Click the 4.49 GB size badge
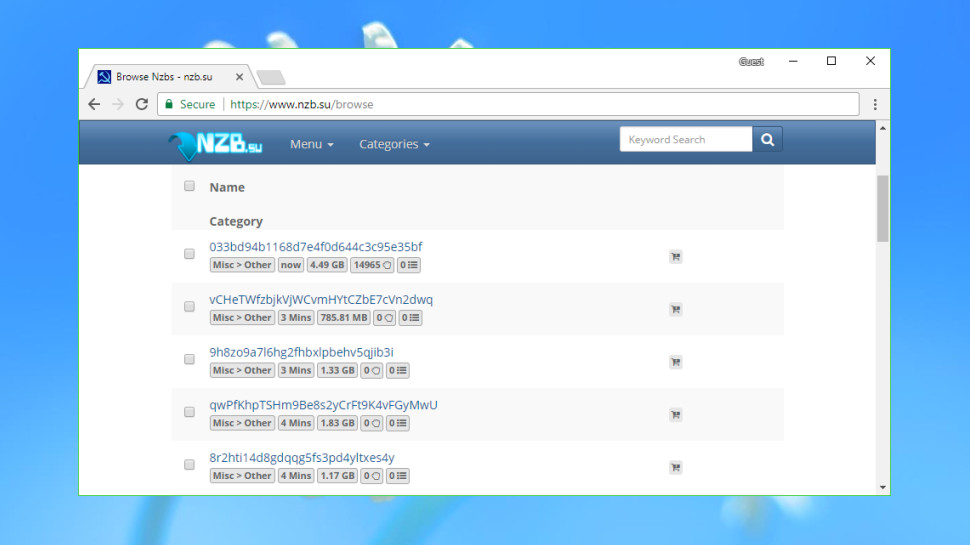Screen dimensions: 970x545 click(x=327, y=265)
